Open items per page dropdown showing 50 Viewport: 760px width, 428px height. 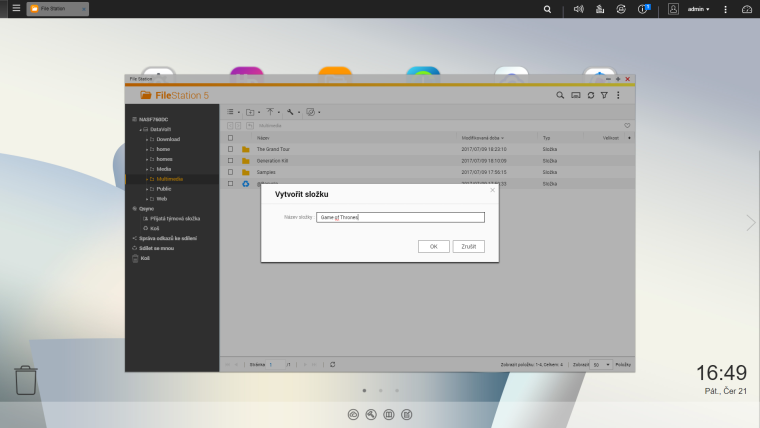point(601,365)
